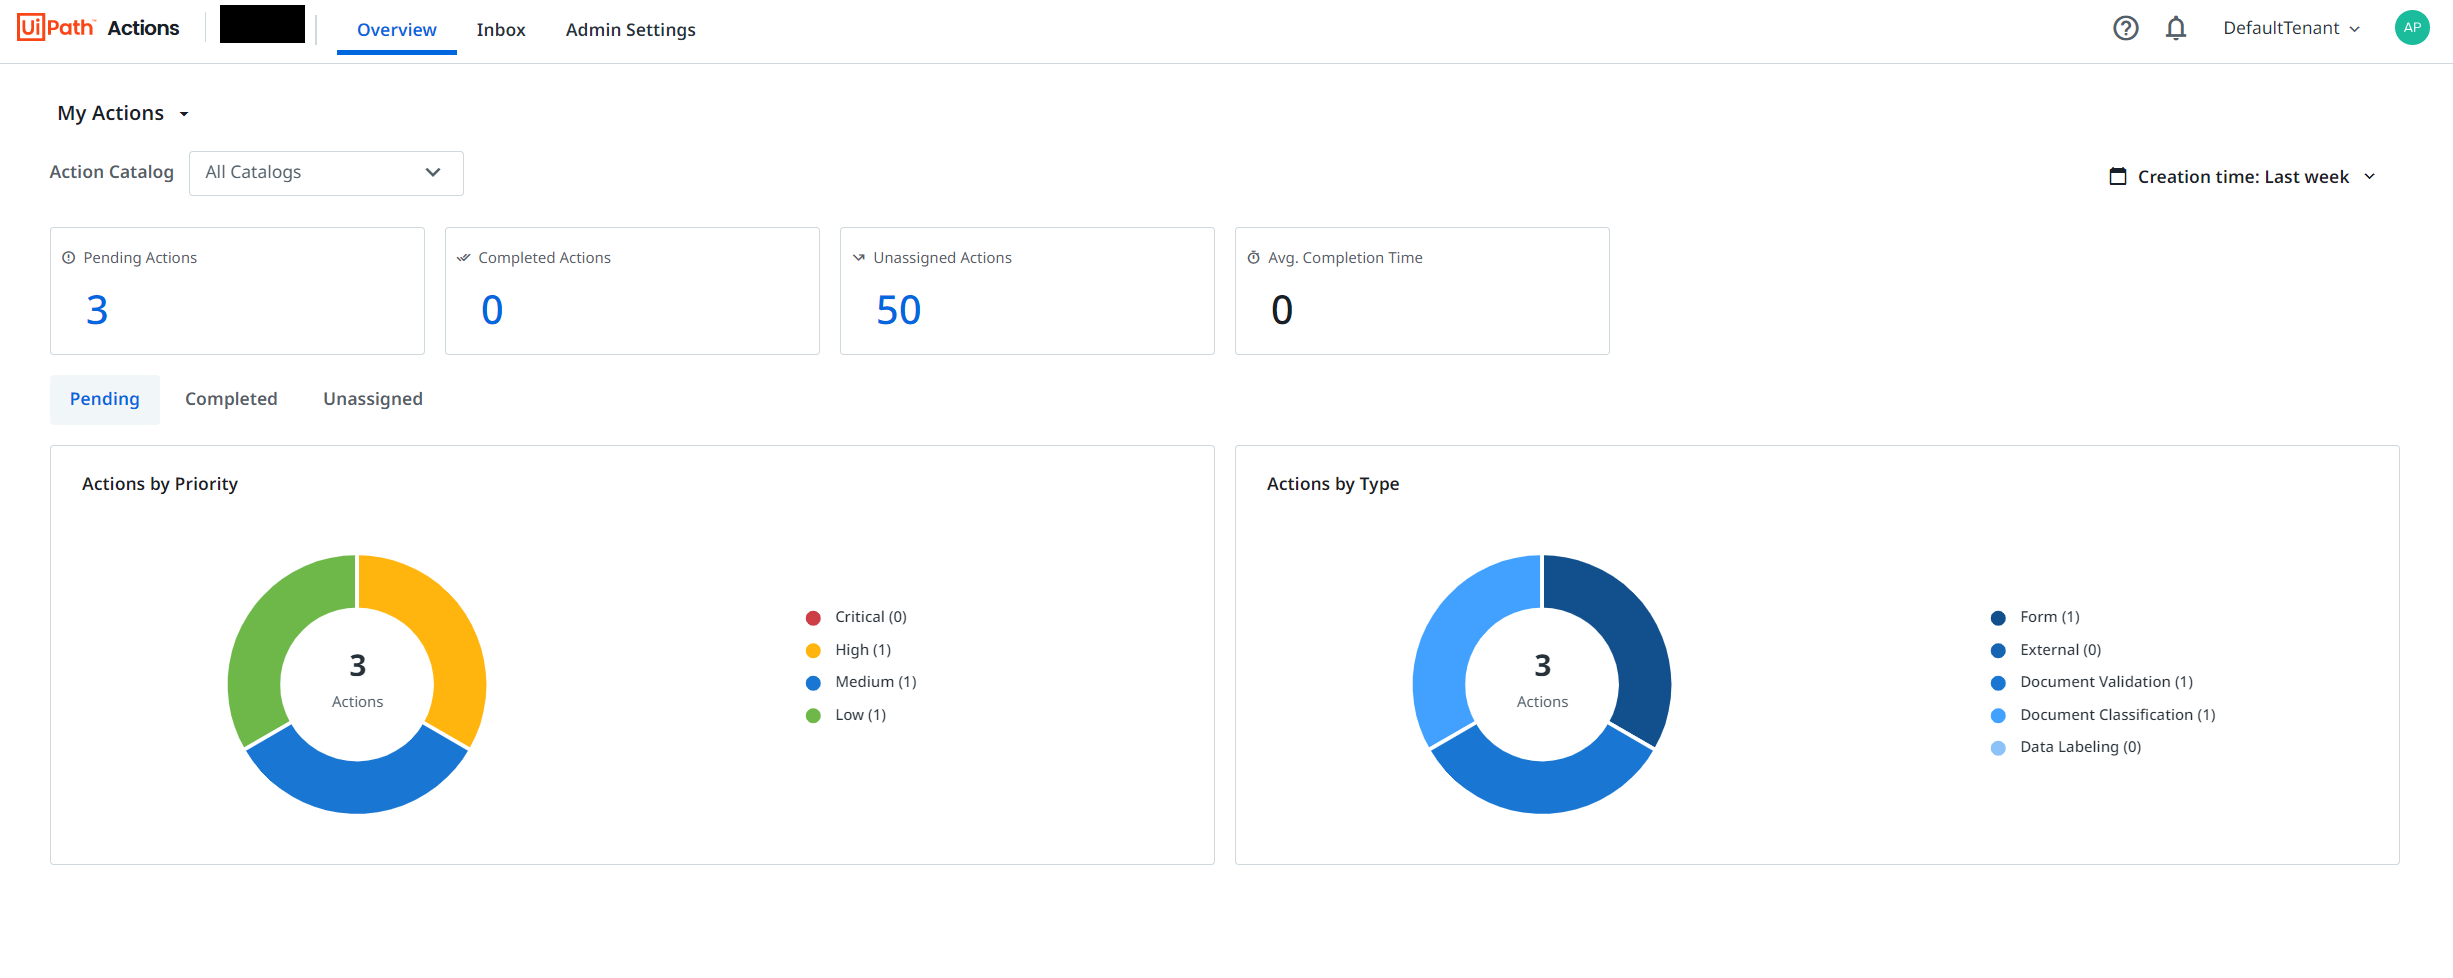Switch to the Inbox tab
2453x978 pixels.
click(x=500, y=30)
